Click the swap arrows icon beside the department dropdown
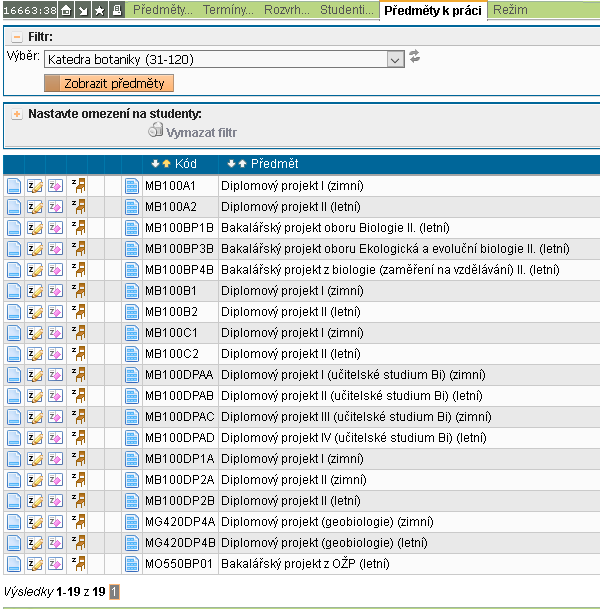600x609 pixels. tap(415, 57)
